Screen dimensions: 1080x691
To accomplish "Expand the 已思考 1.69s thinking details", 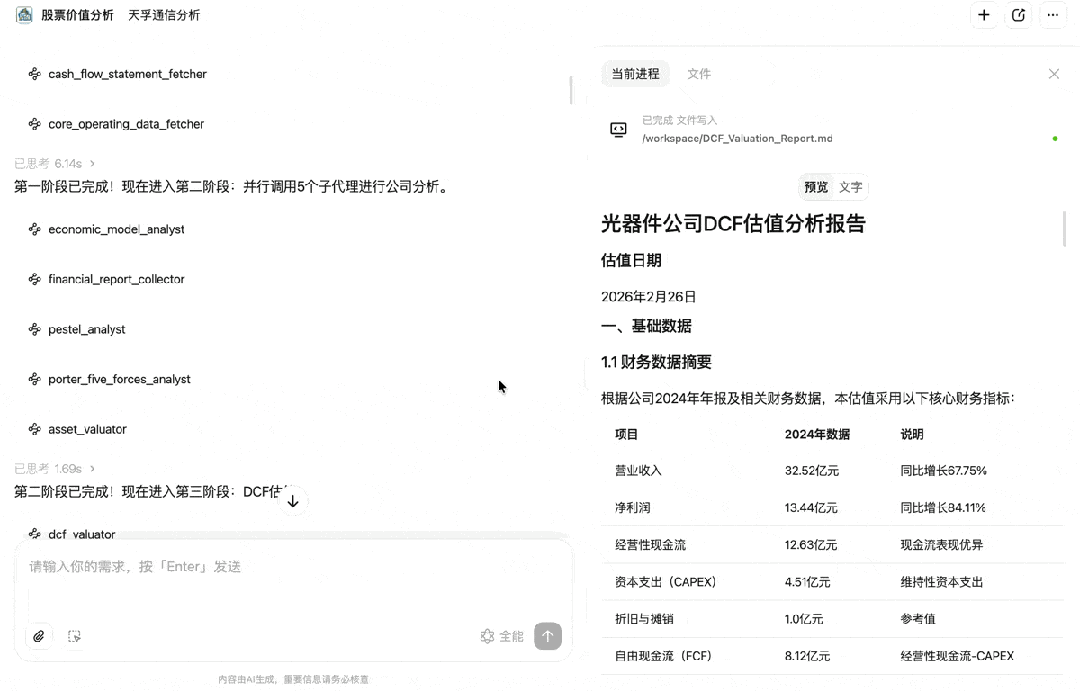I will coord(43,467).
